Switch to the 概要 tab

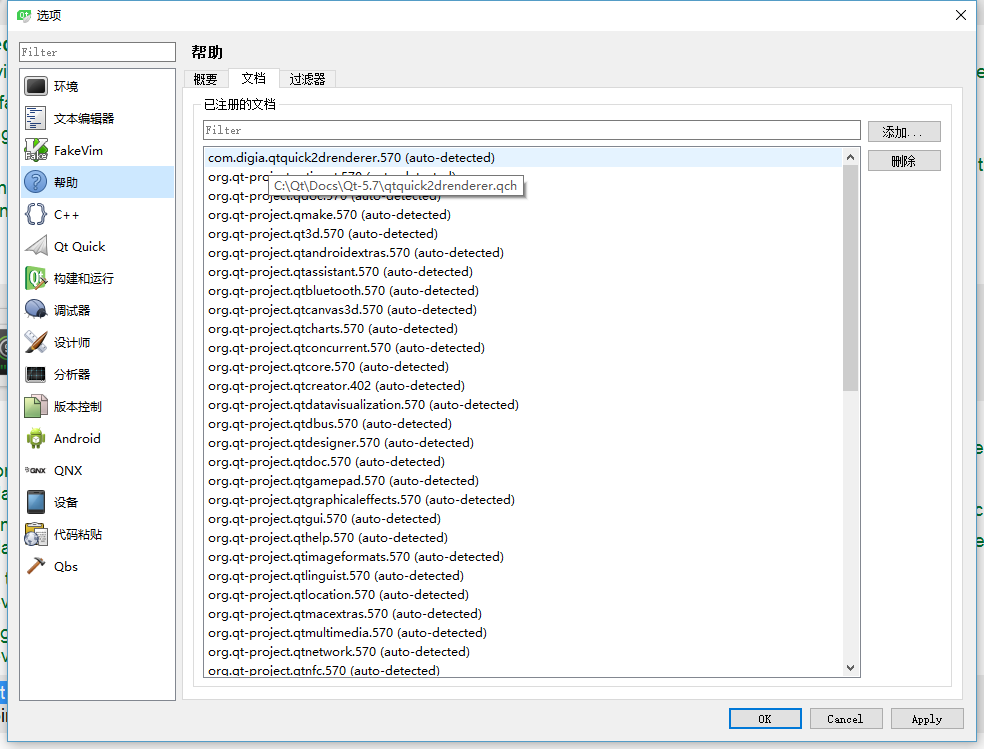[205, 79]
